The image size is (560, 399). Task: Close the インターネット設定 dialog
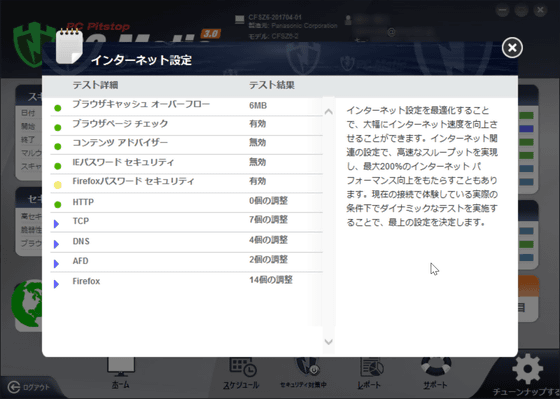512,48
